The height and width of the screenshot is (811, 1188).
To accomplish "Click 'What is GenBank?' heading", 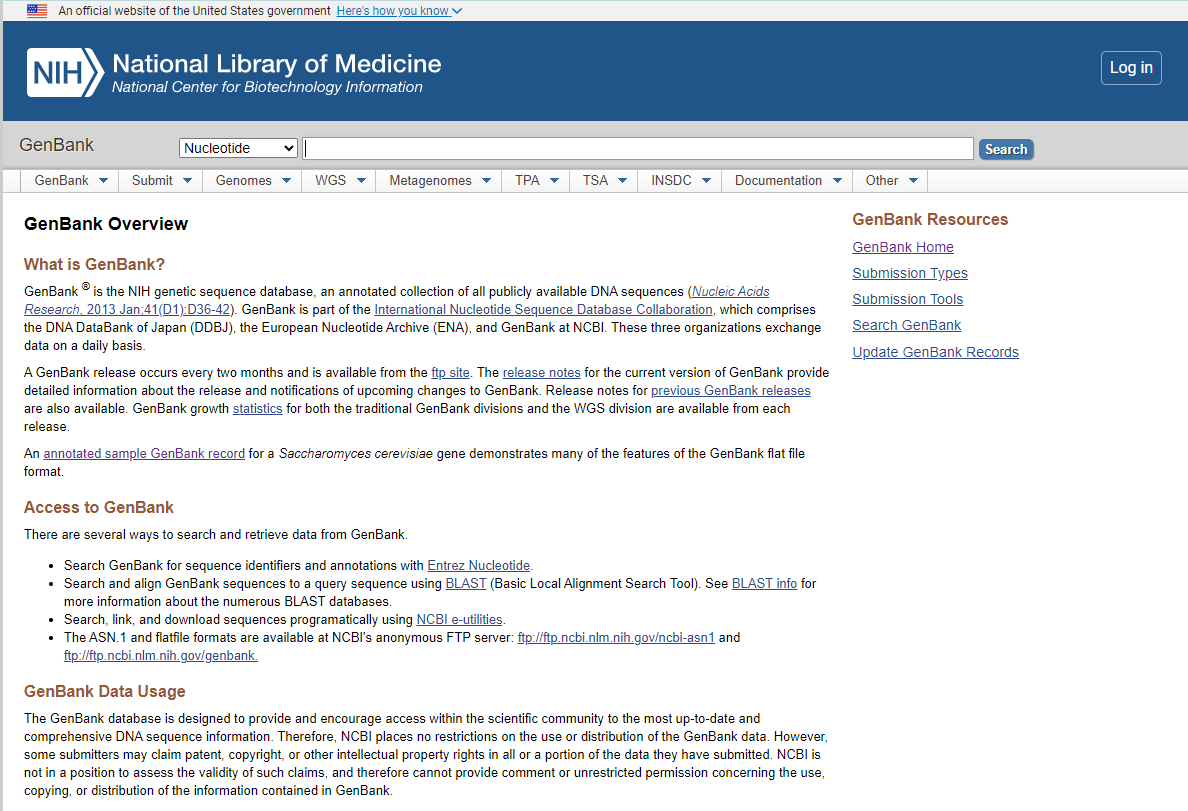I will tap(94, 264).
